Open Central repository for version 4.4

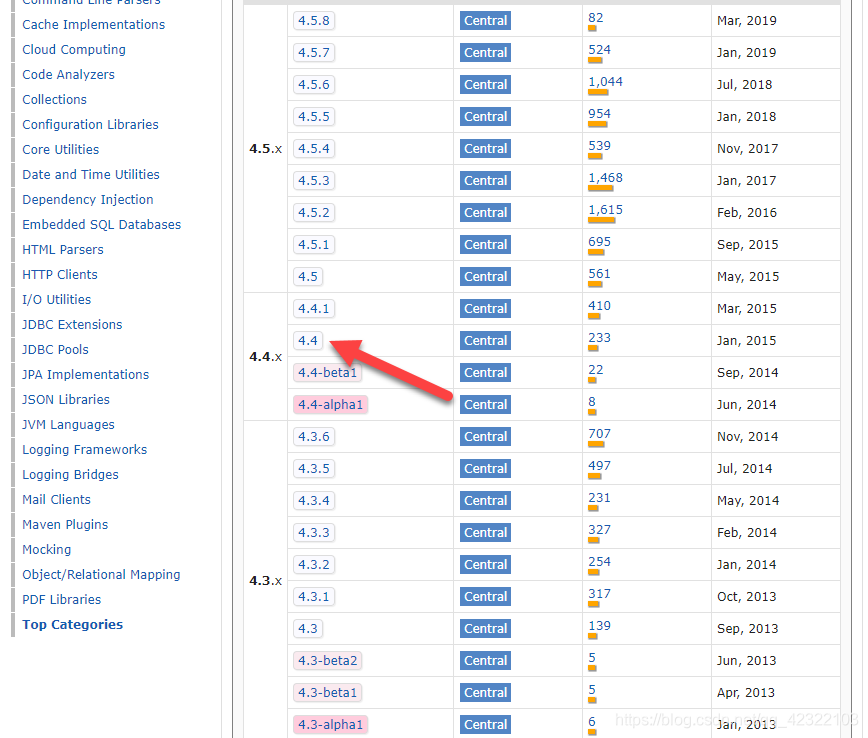pos(485,340)
